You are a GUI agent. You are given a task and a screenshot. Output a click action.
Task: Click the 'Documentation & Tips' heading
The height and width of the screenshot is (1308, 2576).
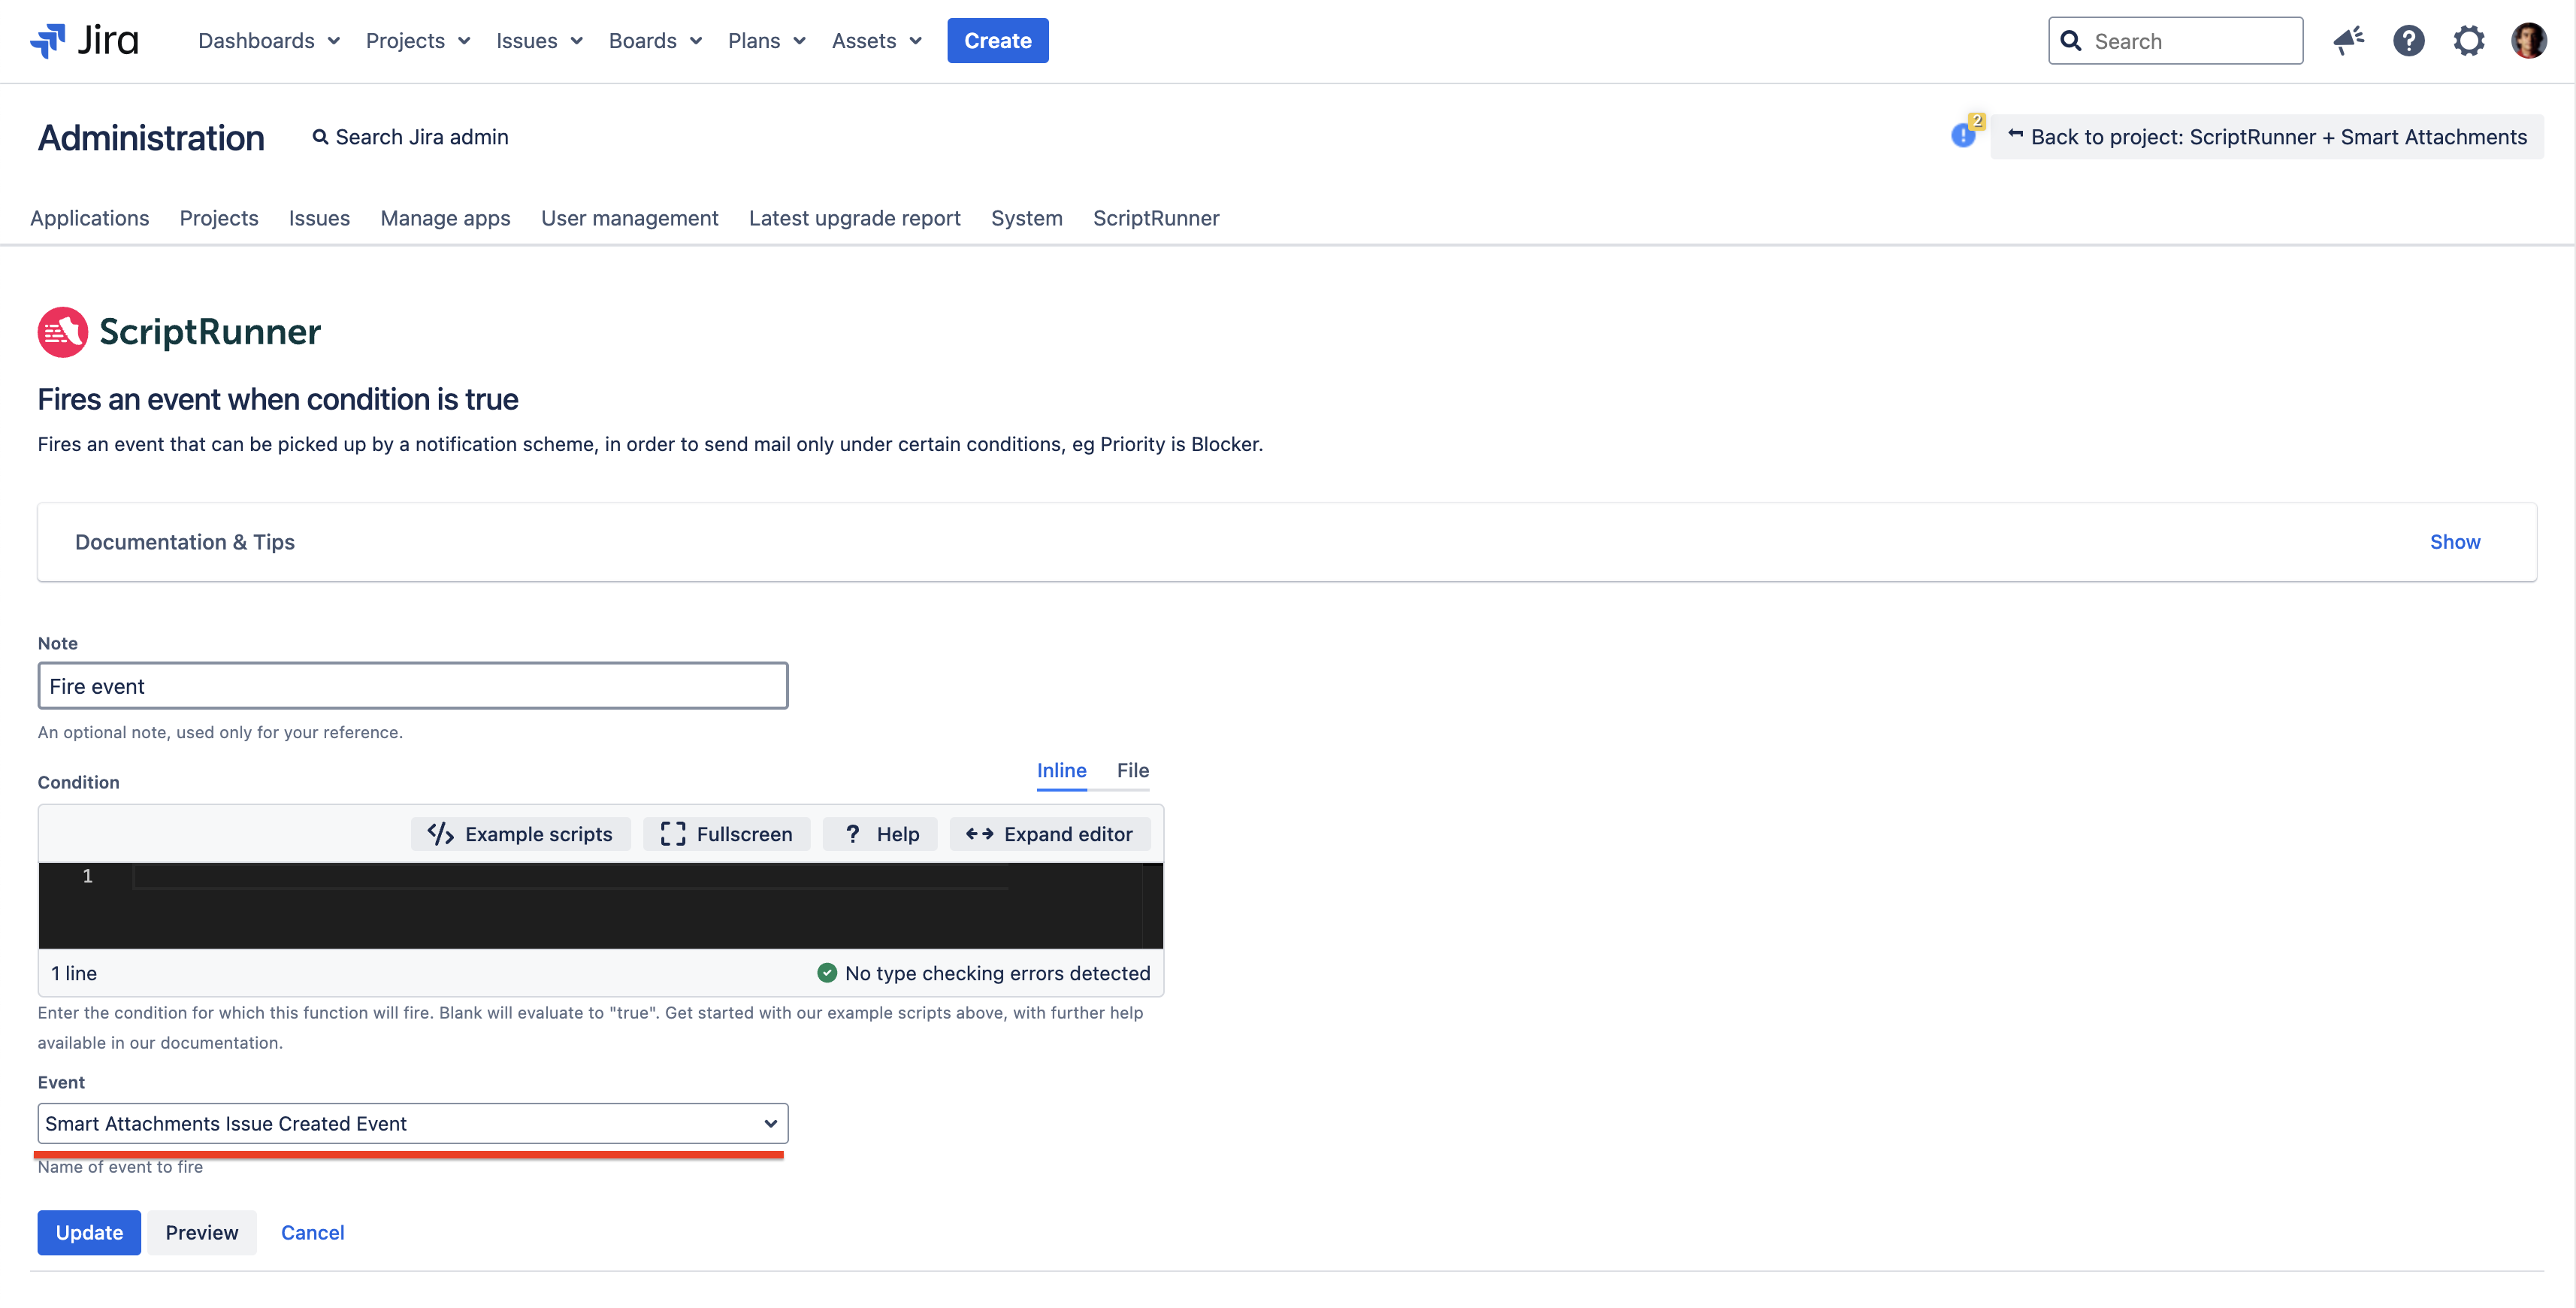tap(185, 542)
